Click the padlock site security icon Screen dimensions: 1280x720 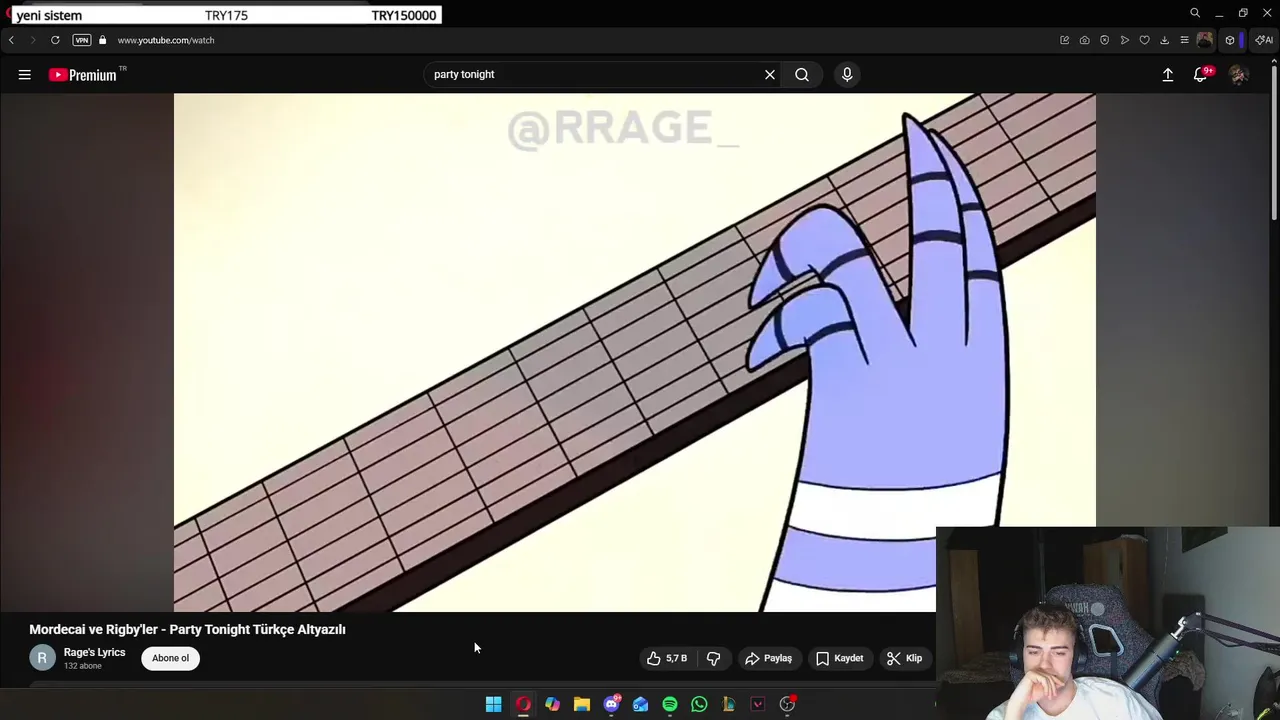102,40
